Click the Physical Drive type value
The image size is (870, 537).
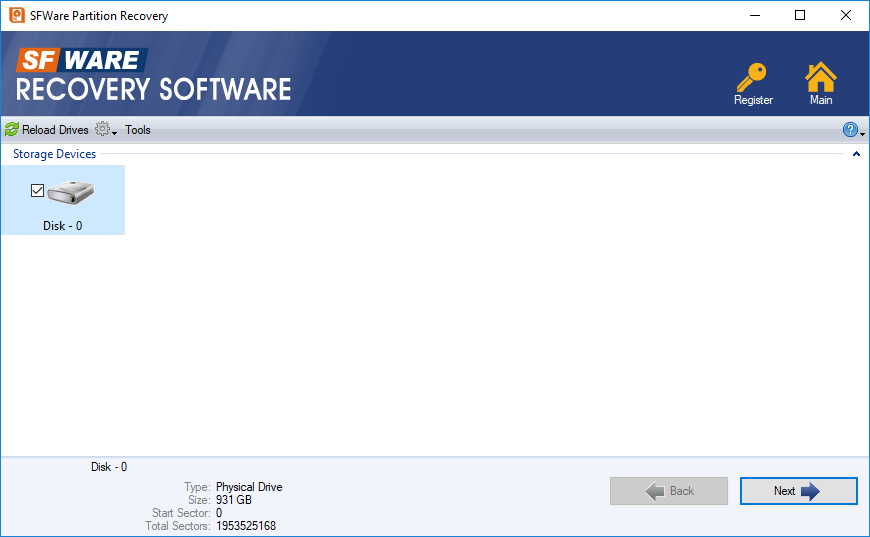pyautogui.click(x=249, y=487)
